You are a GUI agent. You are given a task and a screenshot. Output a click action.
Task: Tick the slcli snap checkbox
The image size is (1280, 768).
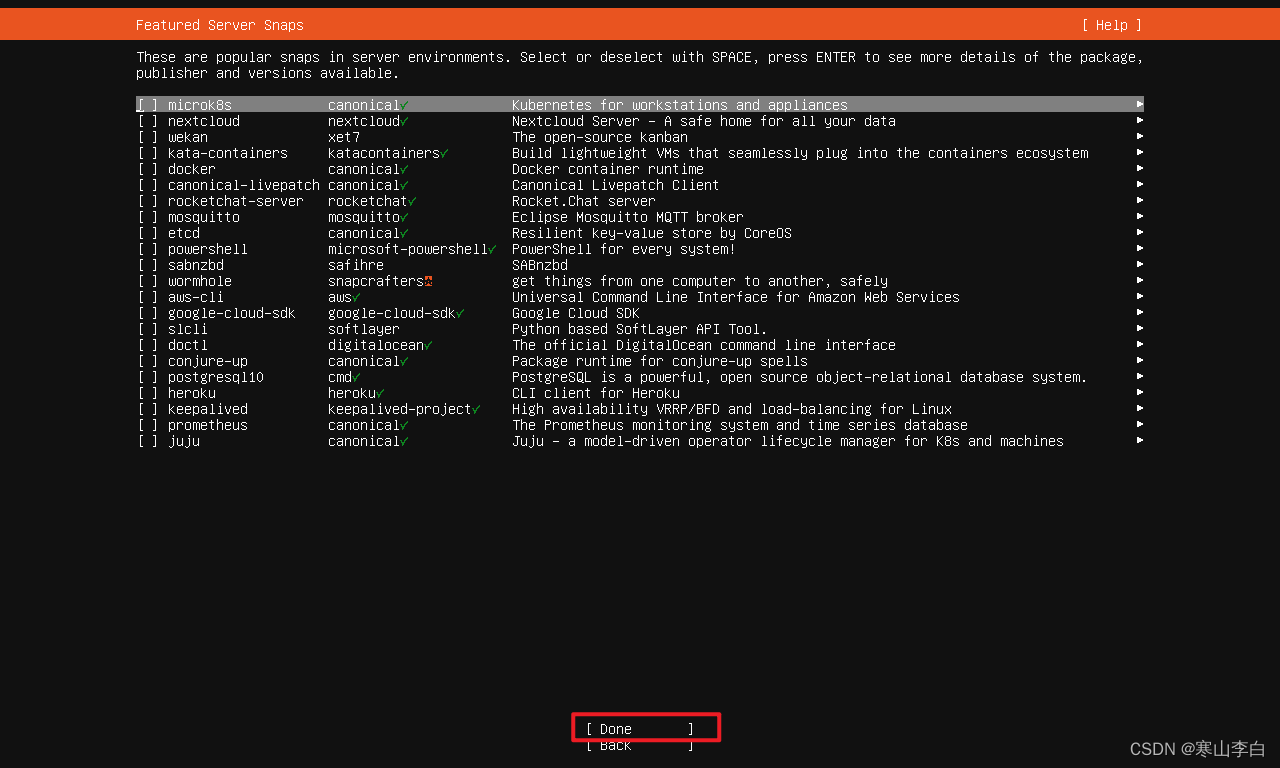click(x=148, y=329)
